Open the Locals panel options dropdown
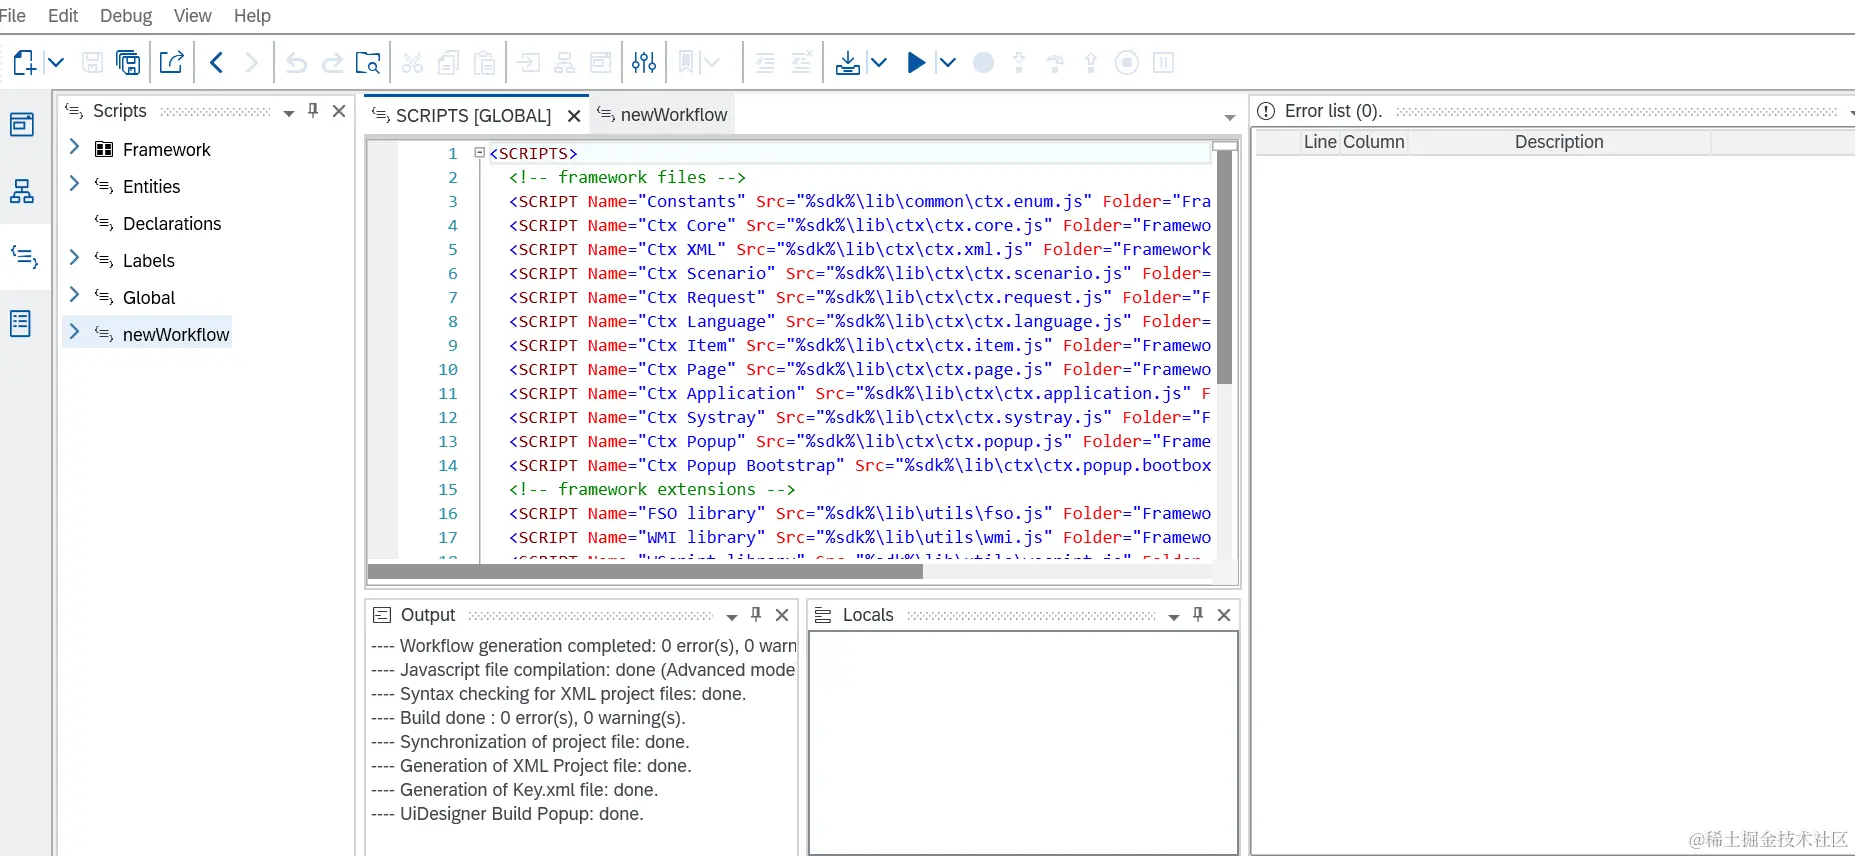1855x856 pixels. 1173,617
